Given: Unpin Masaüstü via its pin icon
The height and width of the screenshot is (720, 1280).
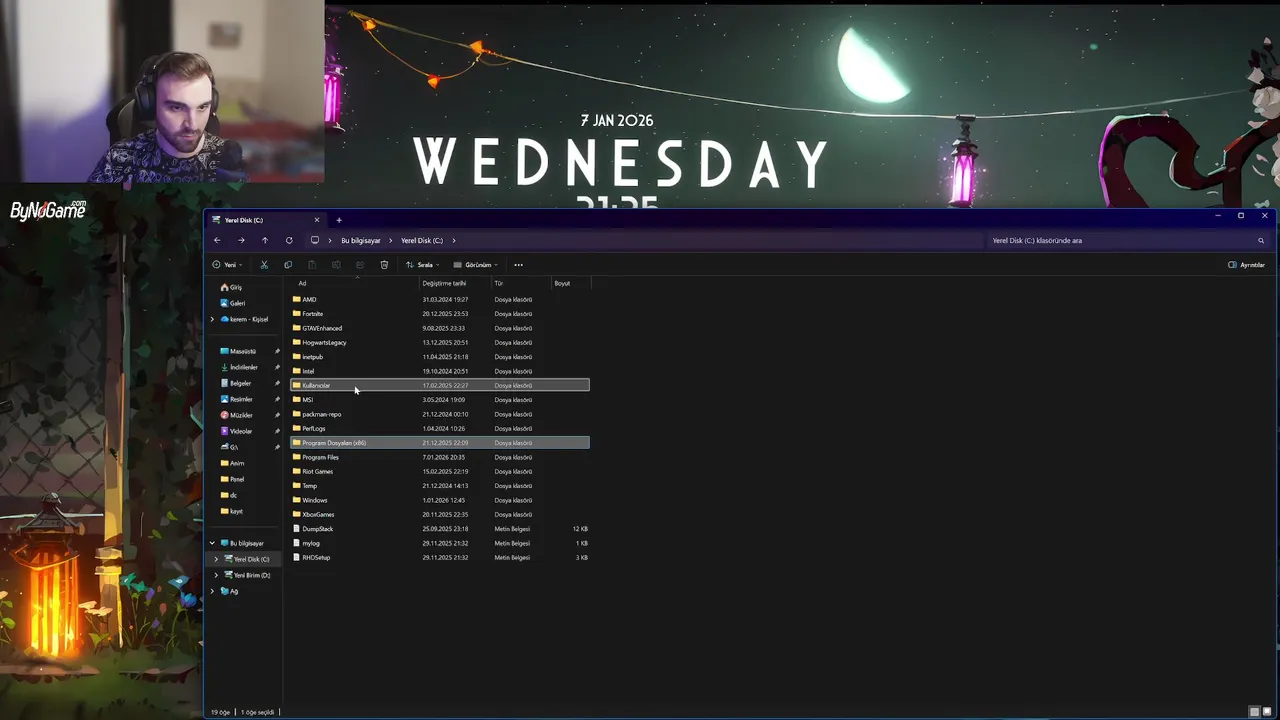Looking at the screenshot, I should 277,351.
